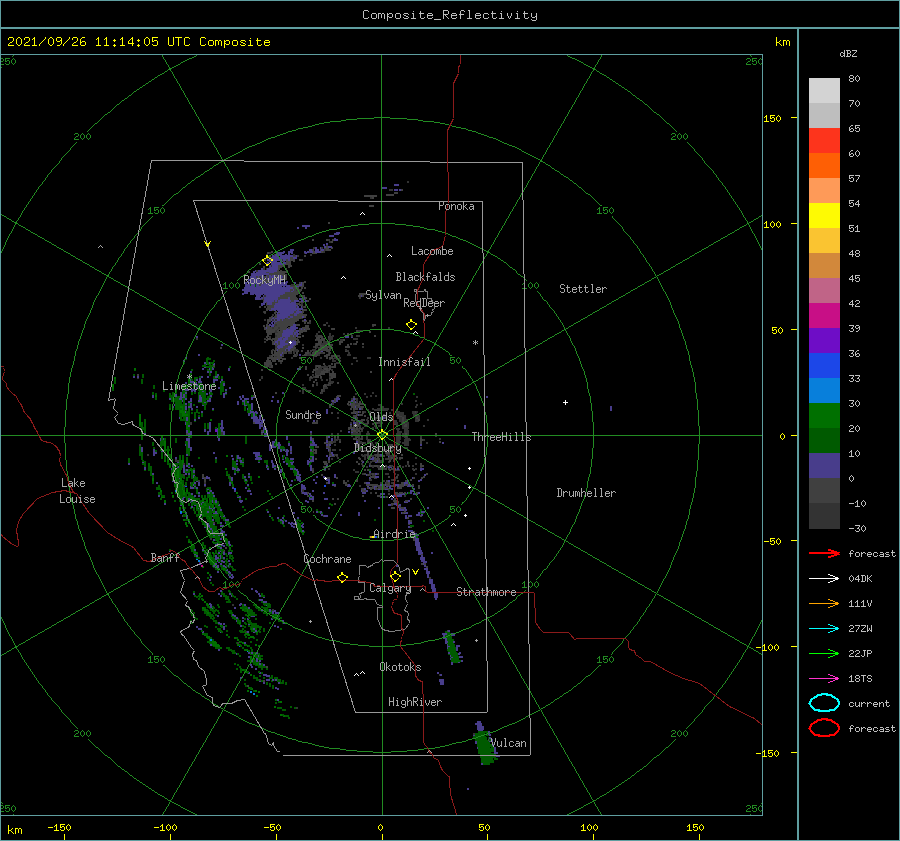Click the Strathmore town label
The height and width of the screenshot is (841, 900).
486,592
